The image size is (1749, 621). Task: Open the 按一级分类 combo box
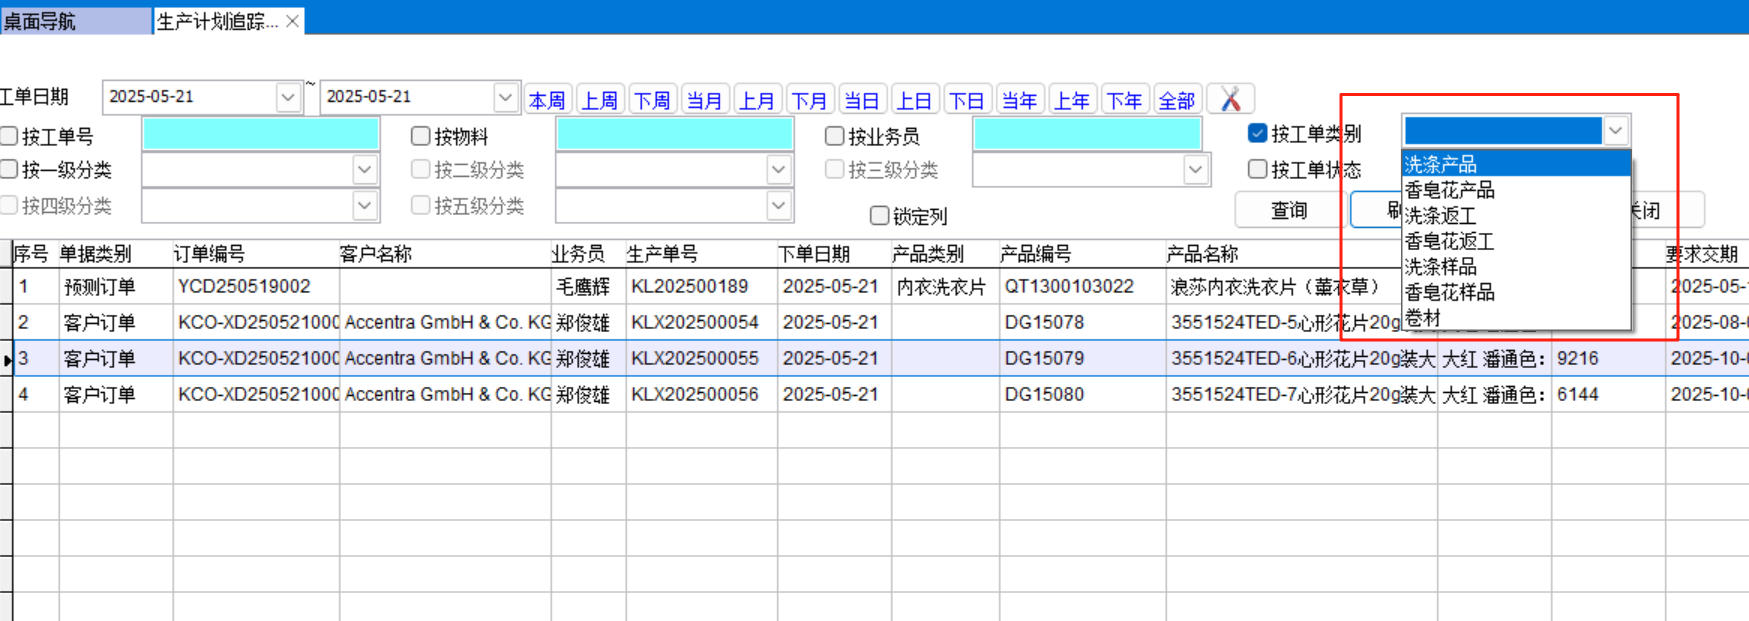pyautogui.click(x=364, y=170)
